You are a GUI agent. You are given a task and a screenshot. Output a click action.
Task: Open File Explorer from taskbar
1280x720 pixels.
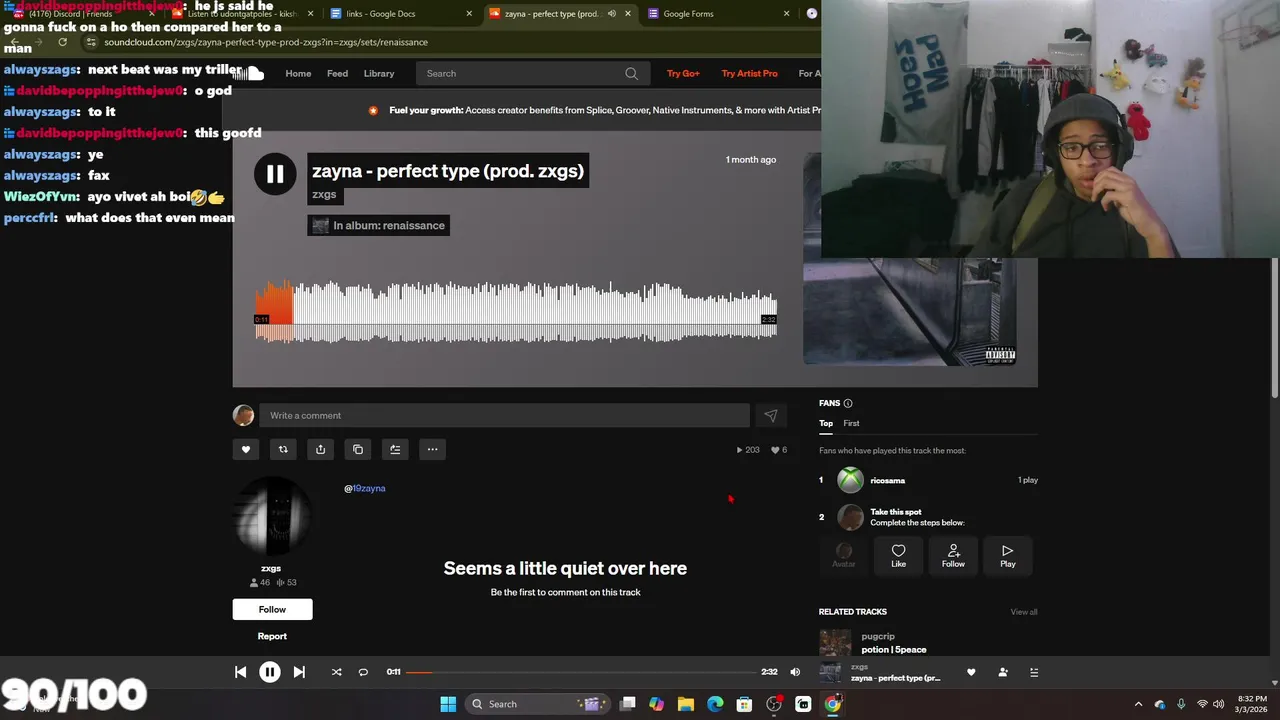click(x=686, y=704)
